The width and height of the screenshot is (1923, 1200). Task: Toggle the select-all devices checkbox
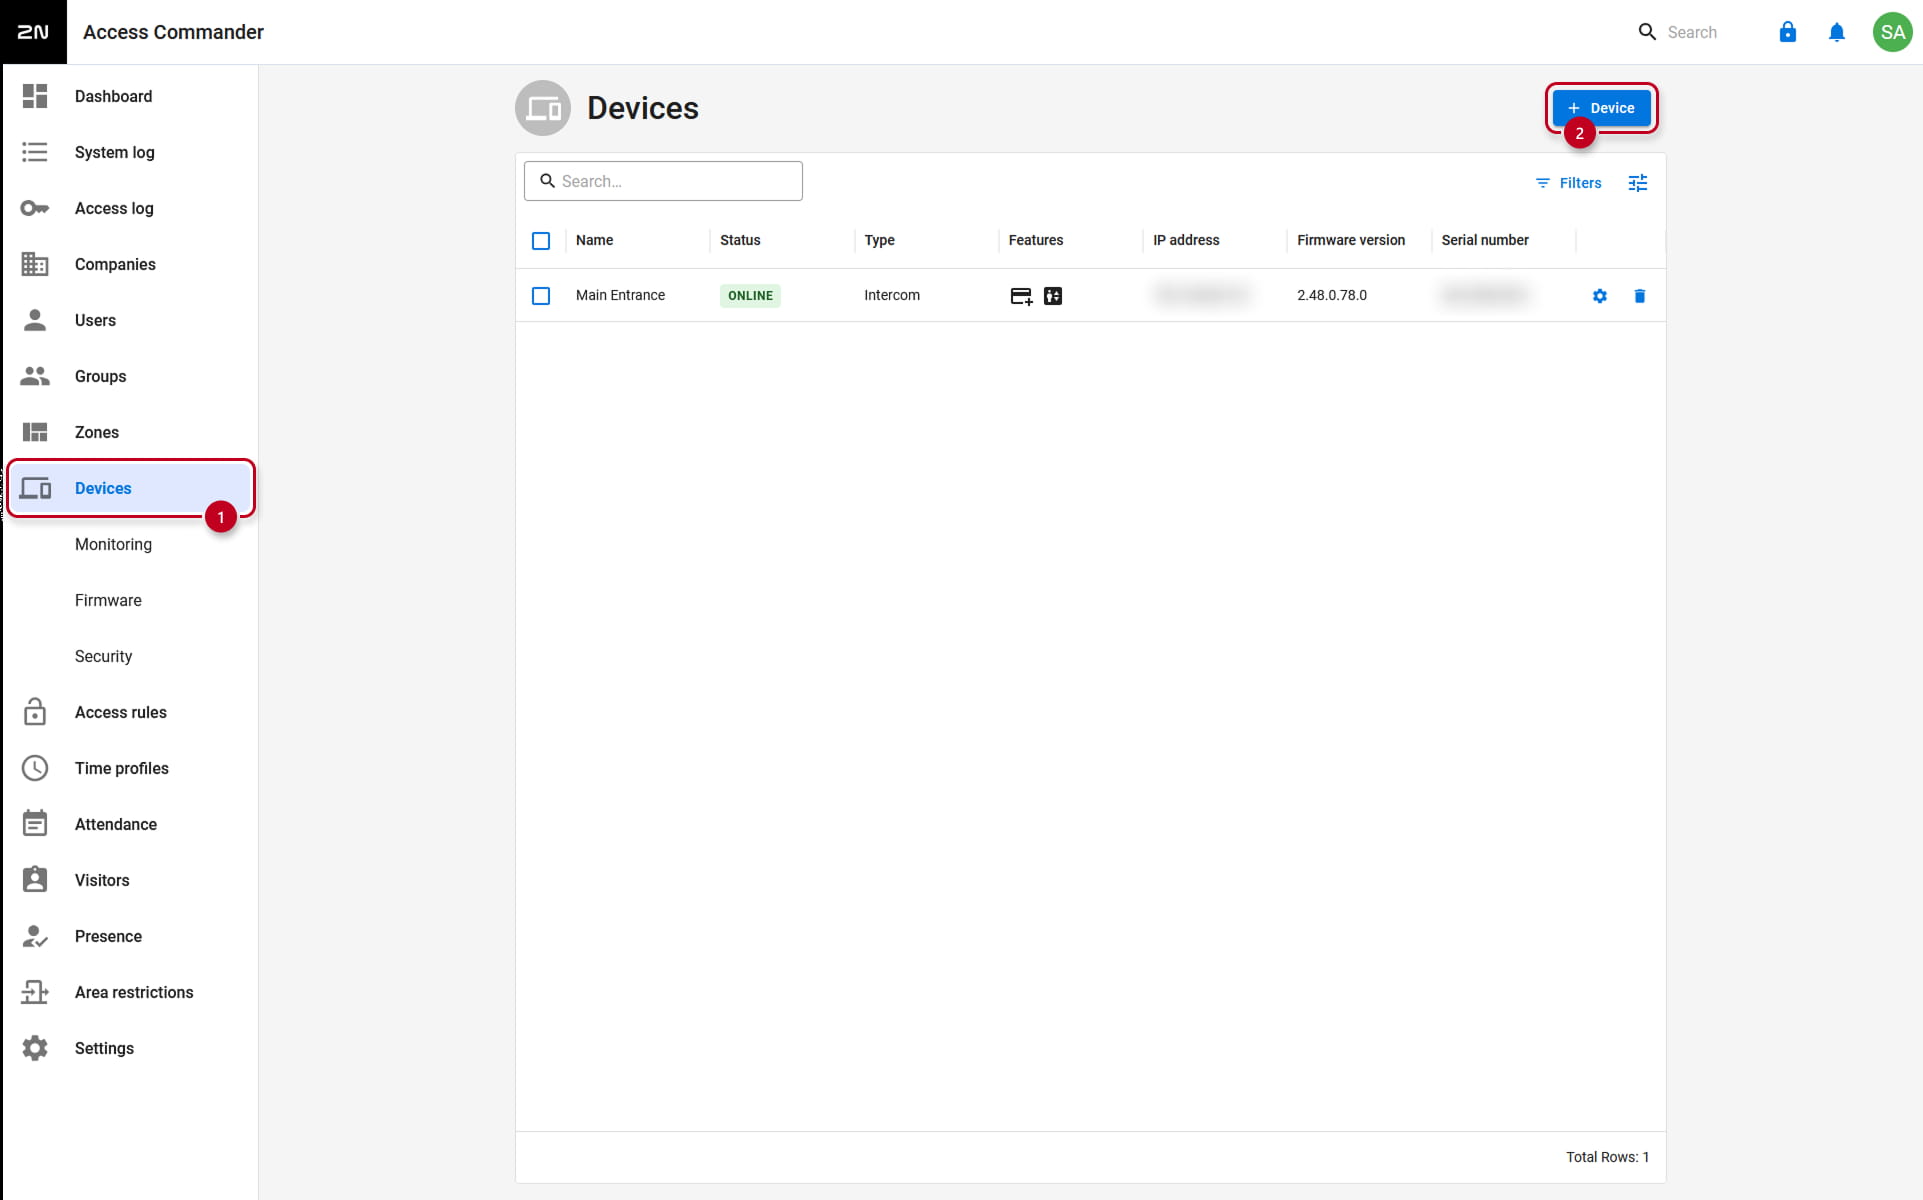[x=541, y=241]
